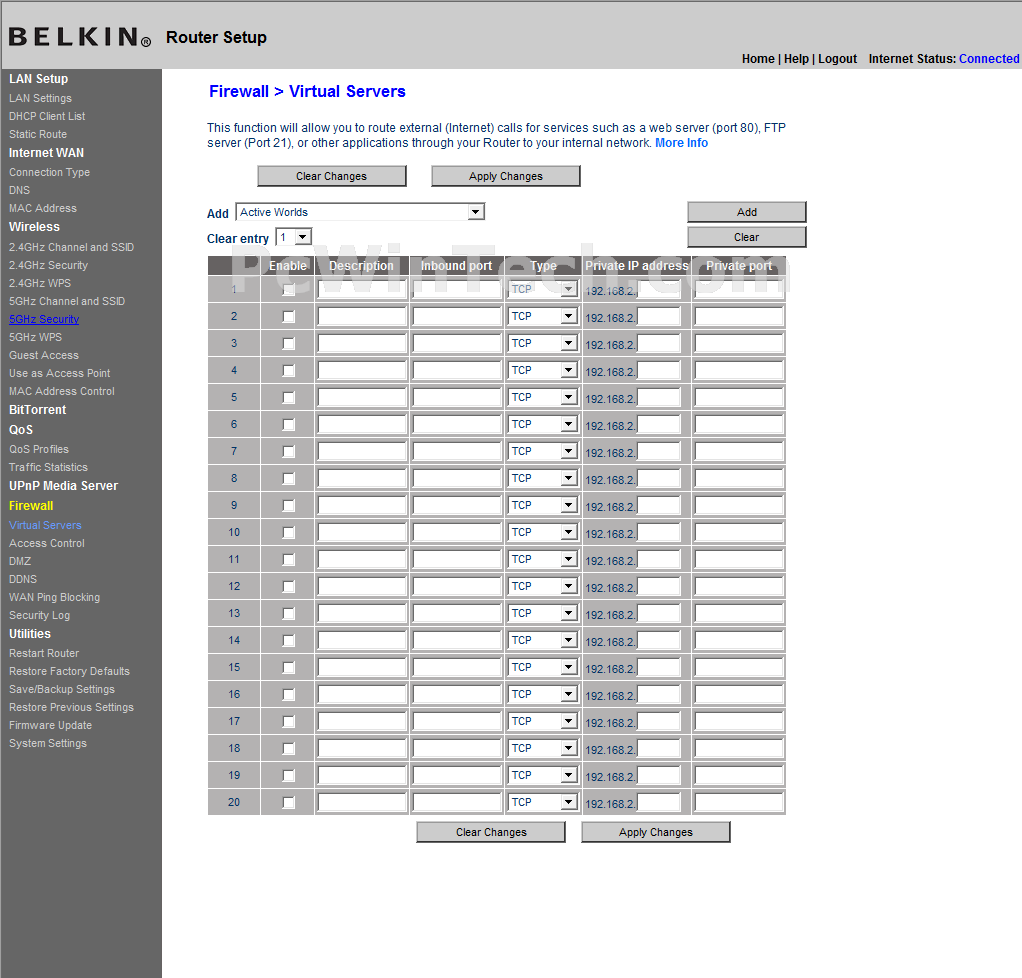Viewport: 1022px width, 978px height.
Task: Go to the Security Log page
Action: point(39,615)
